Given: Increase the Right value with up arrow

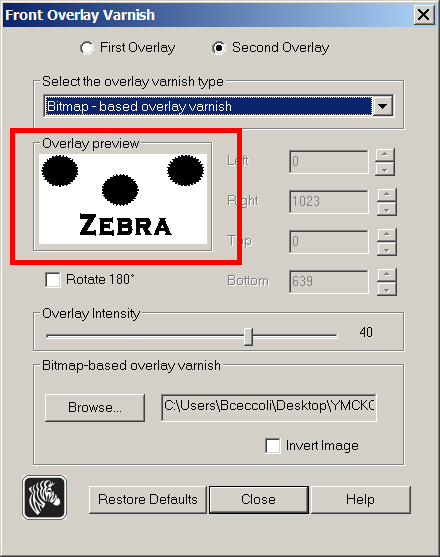Looking at the screenshot, I should (x=387, y=195).
